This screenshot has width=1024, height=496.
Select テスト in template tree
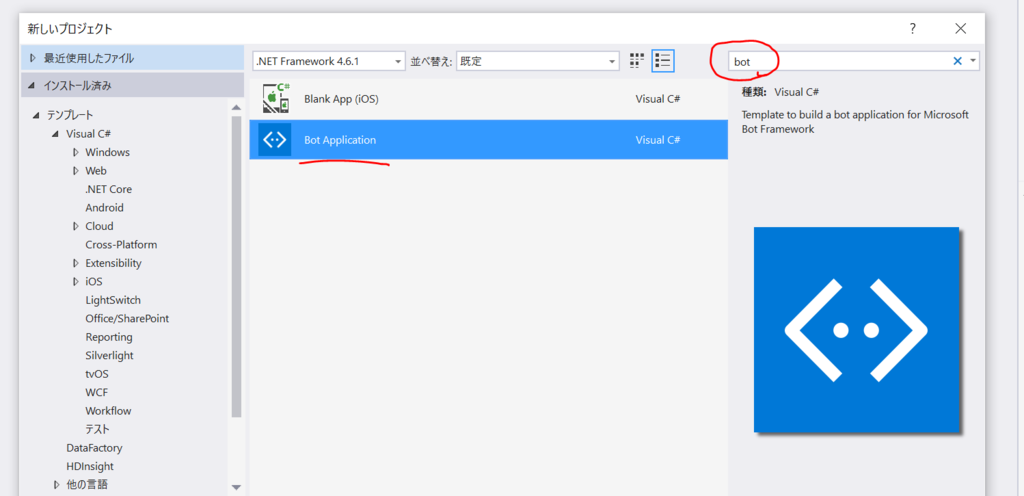tap(97, 429)
